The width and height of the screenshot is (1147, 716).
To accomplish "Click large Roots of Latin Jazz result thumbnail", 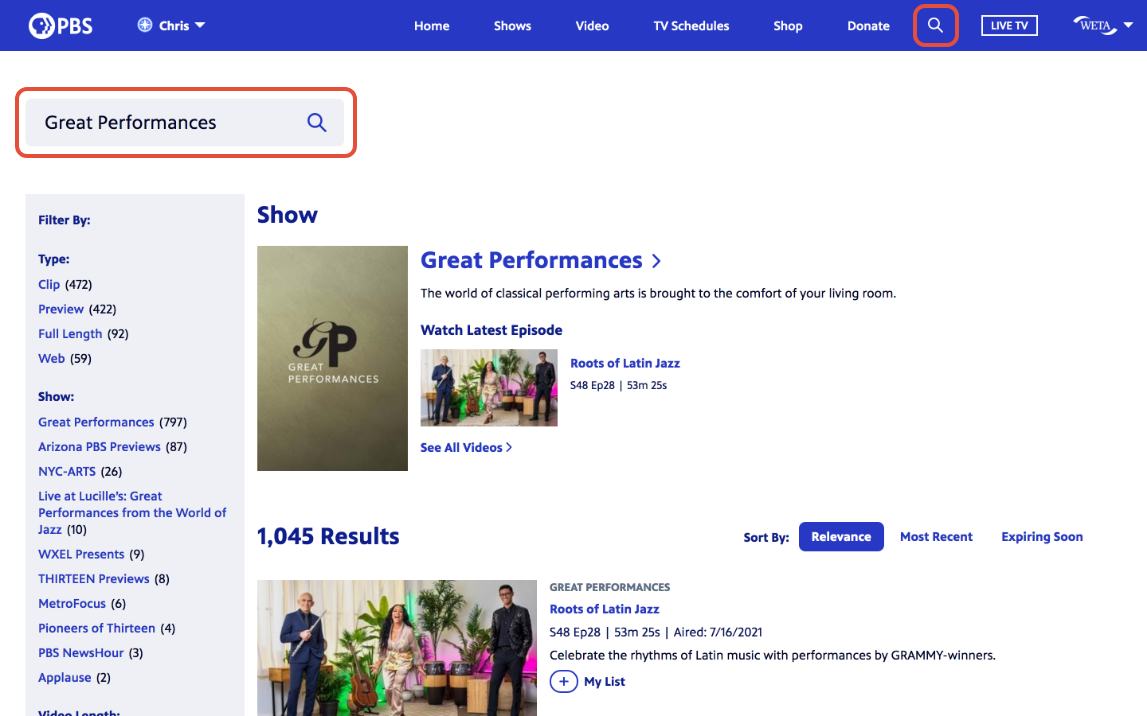I will [396, 648].
